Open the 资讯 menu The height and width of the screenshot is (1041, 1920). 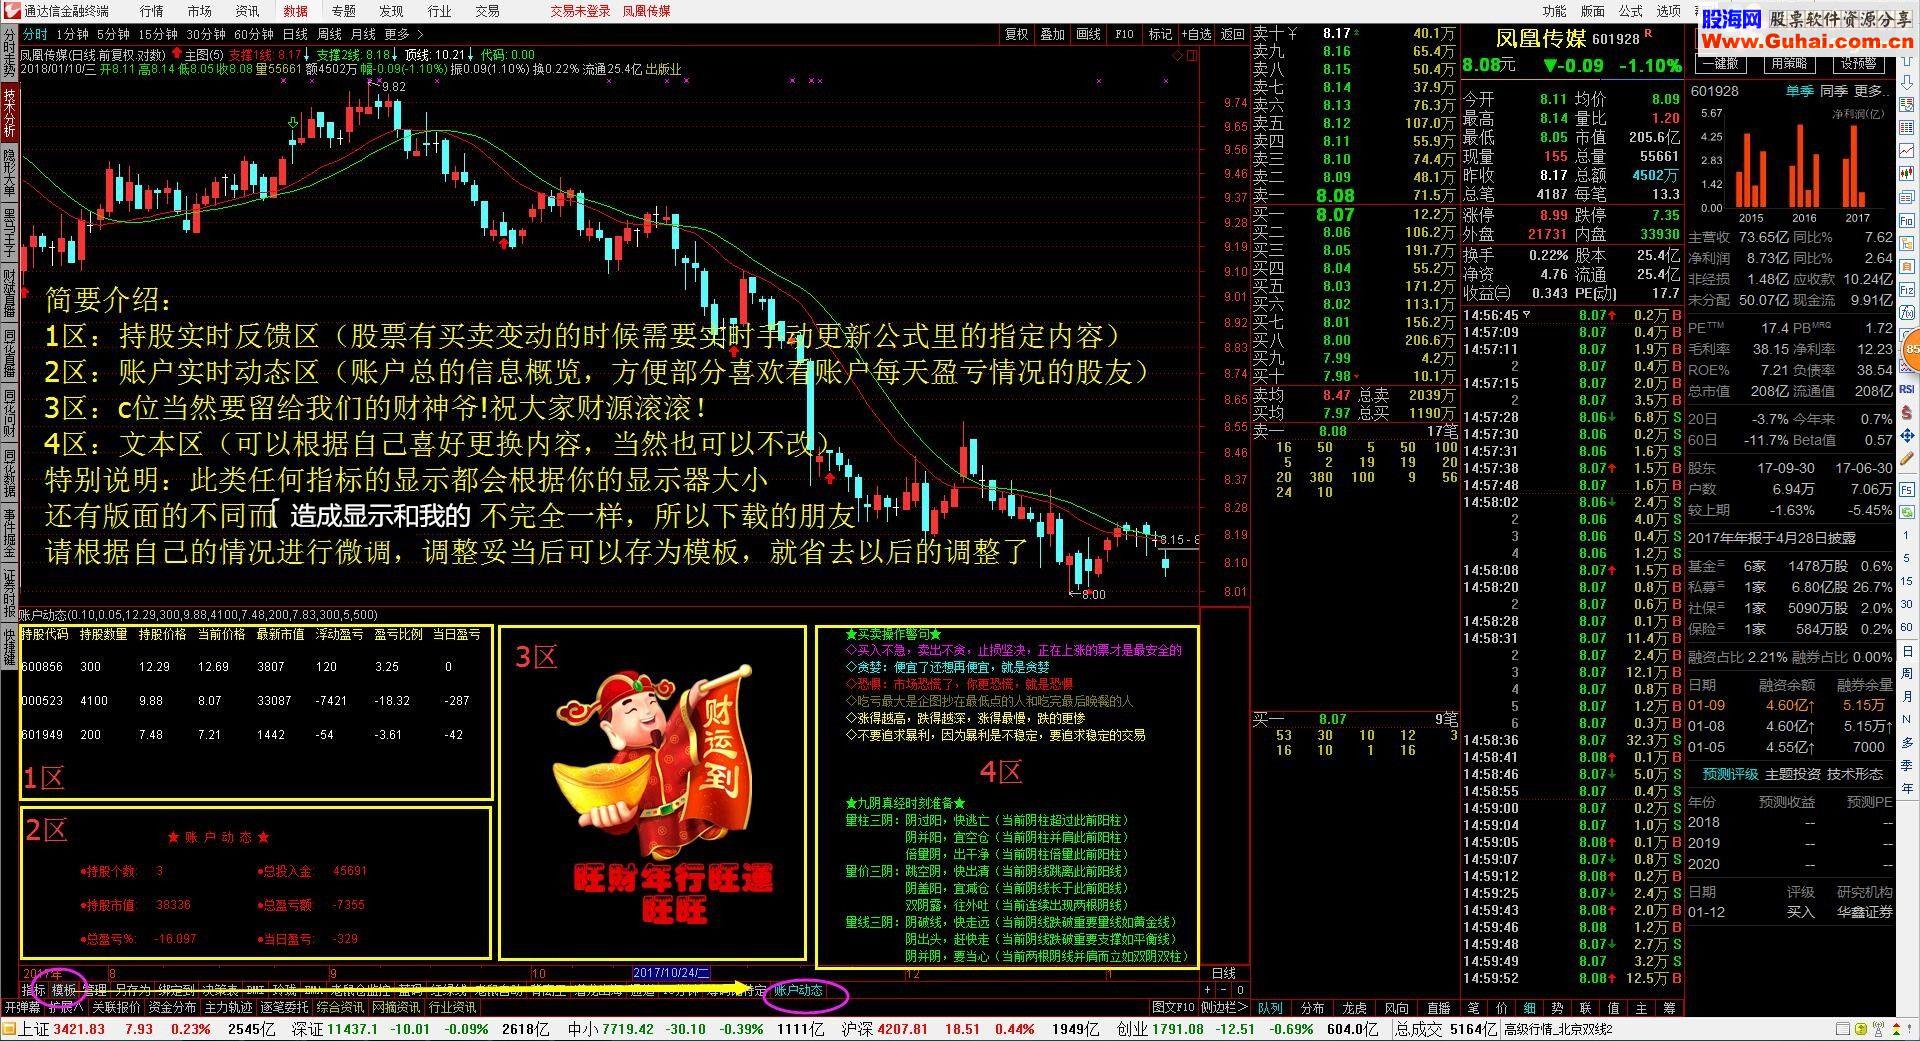[247, 11]
